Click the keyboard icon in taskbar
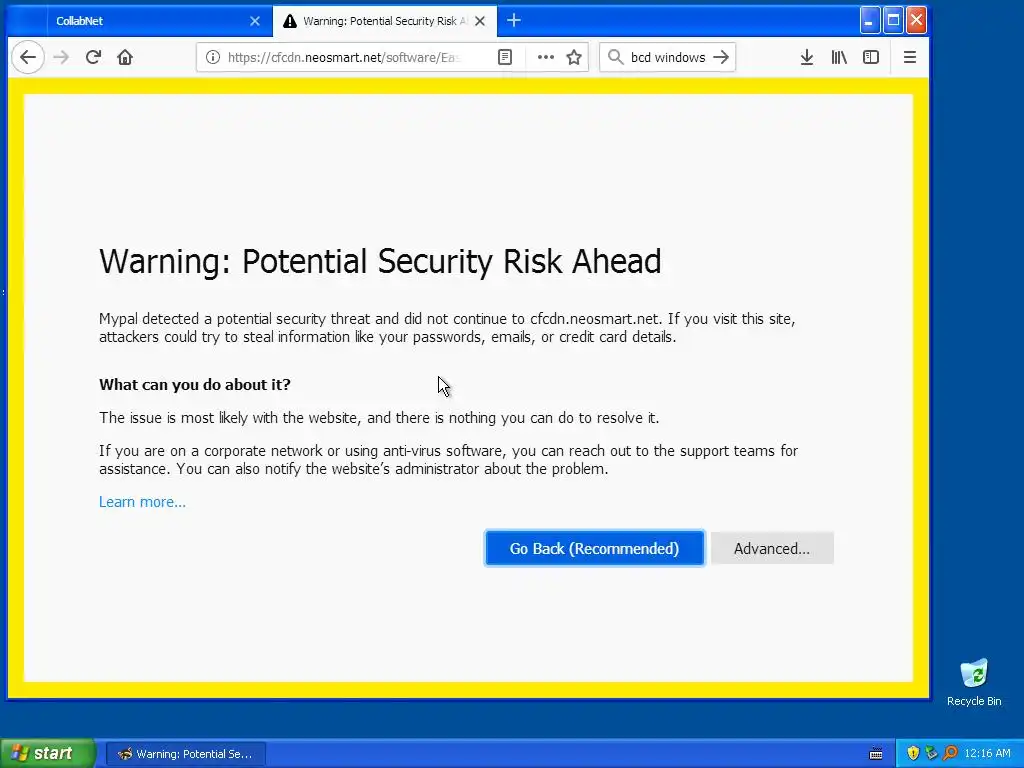The image size is (1024, 768). (876, 754)
